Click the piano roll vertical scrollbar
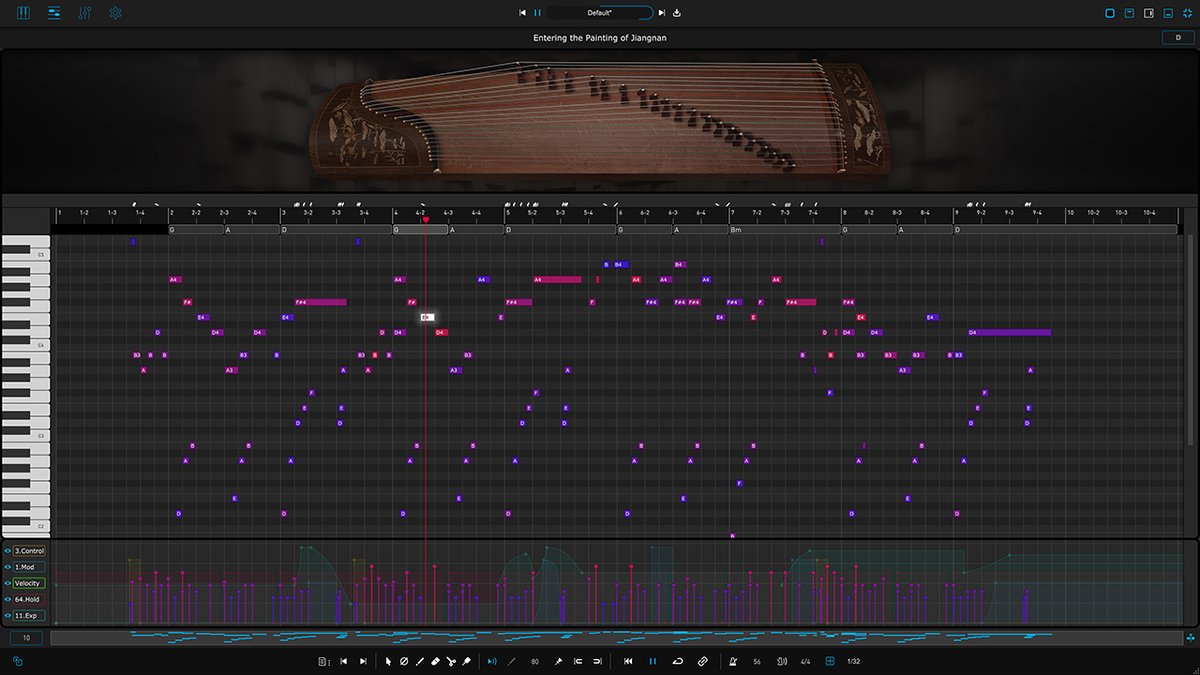The image size is (1200, 675). point(1190,340)
